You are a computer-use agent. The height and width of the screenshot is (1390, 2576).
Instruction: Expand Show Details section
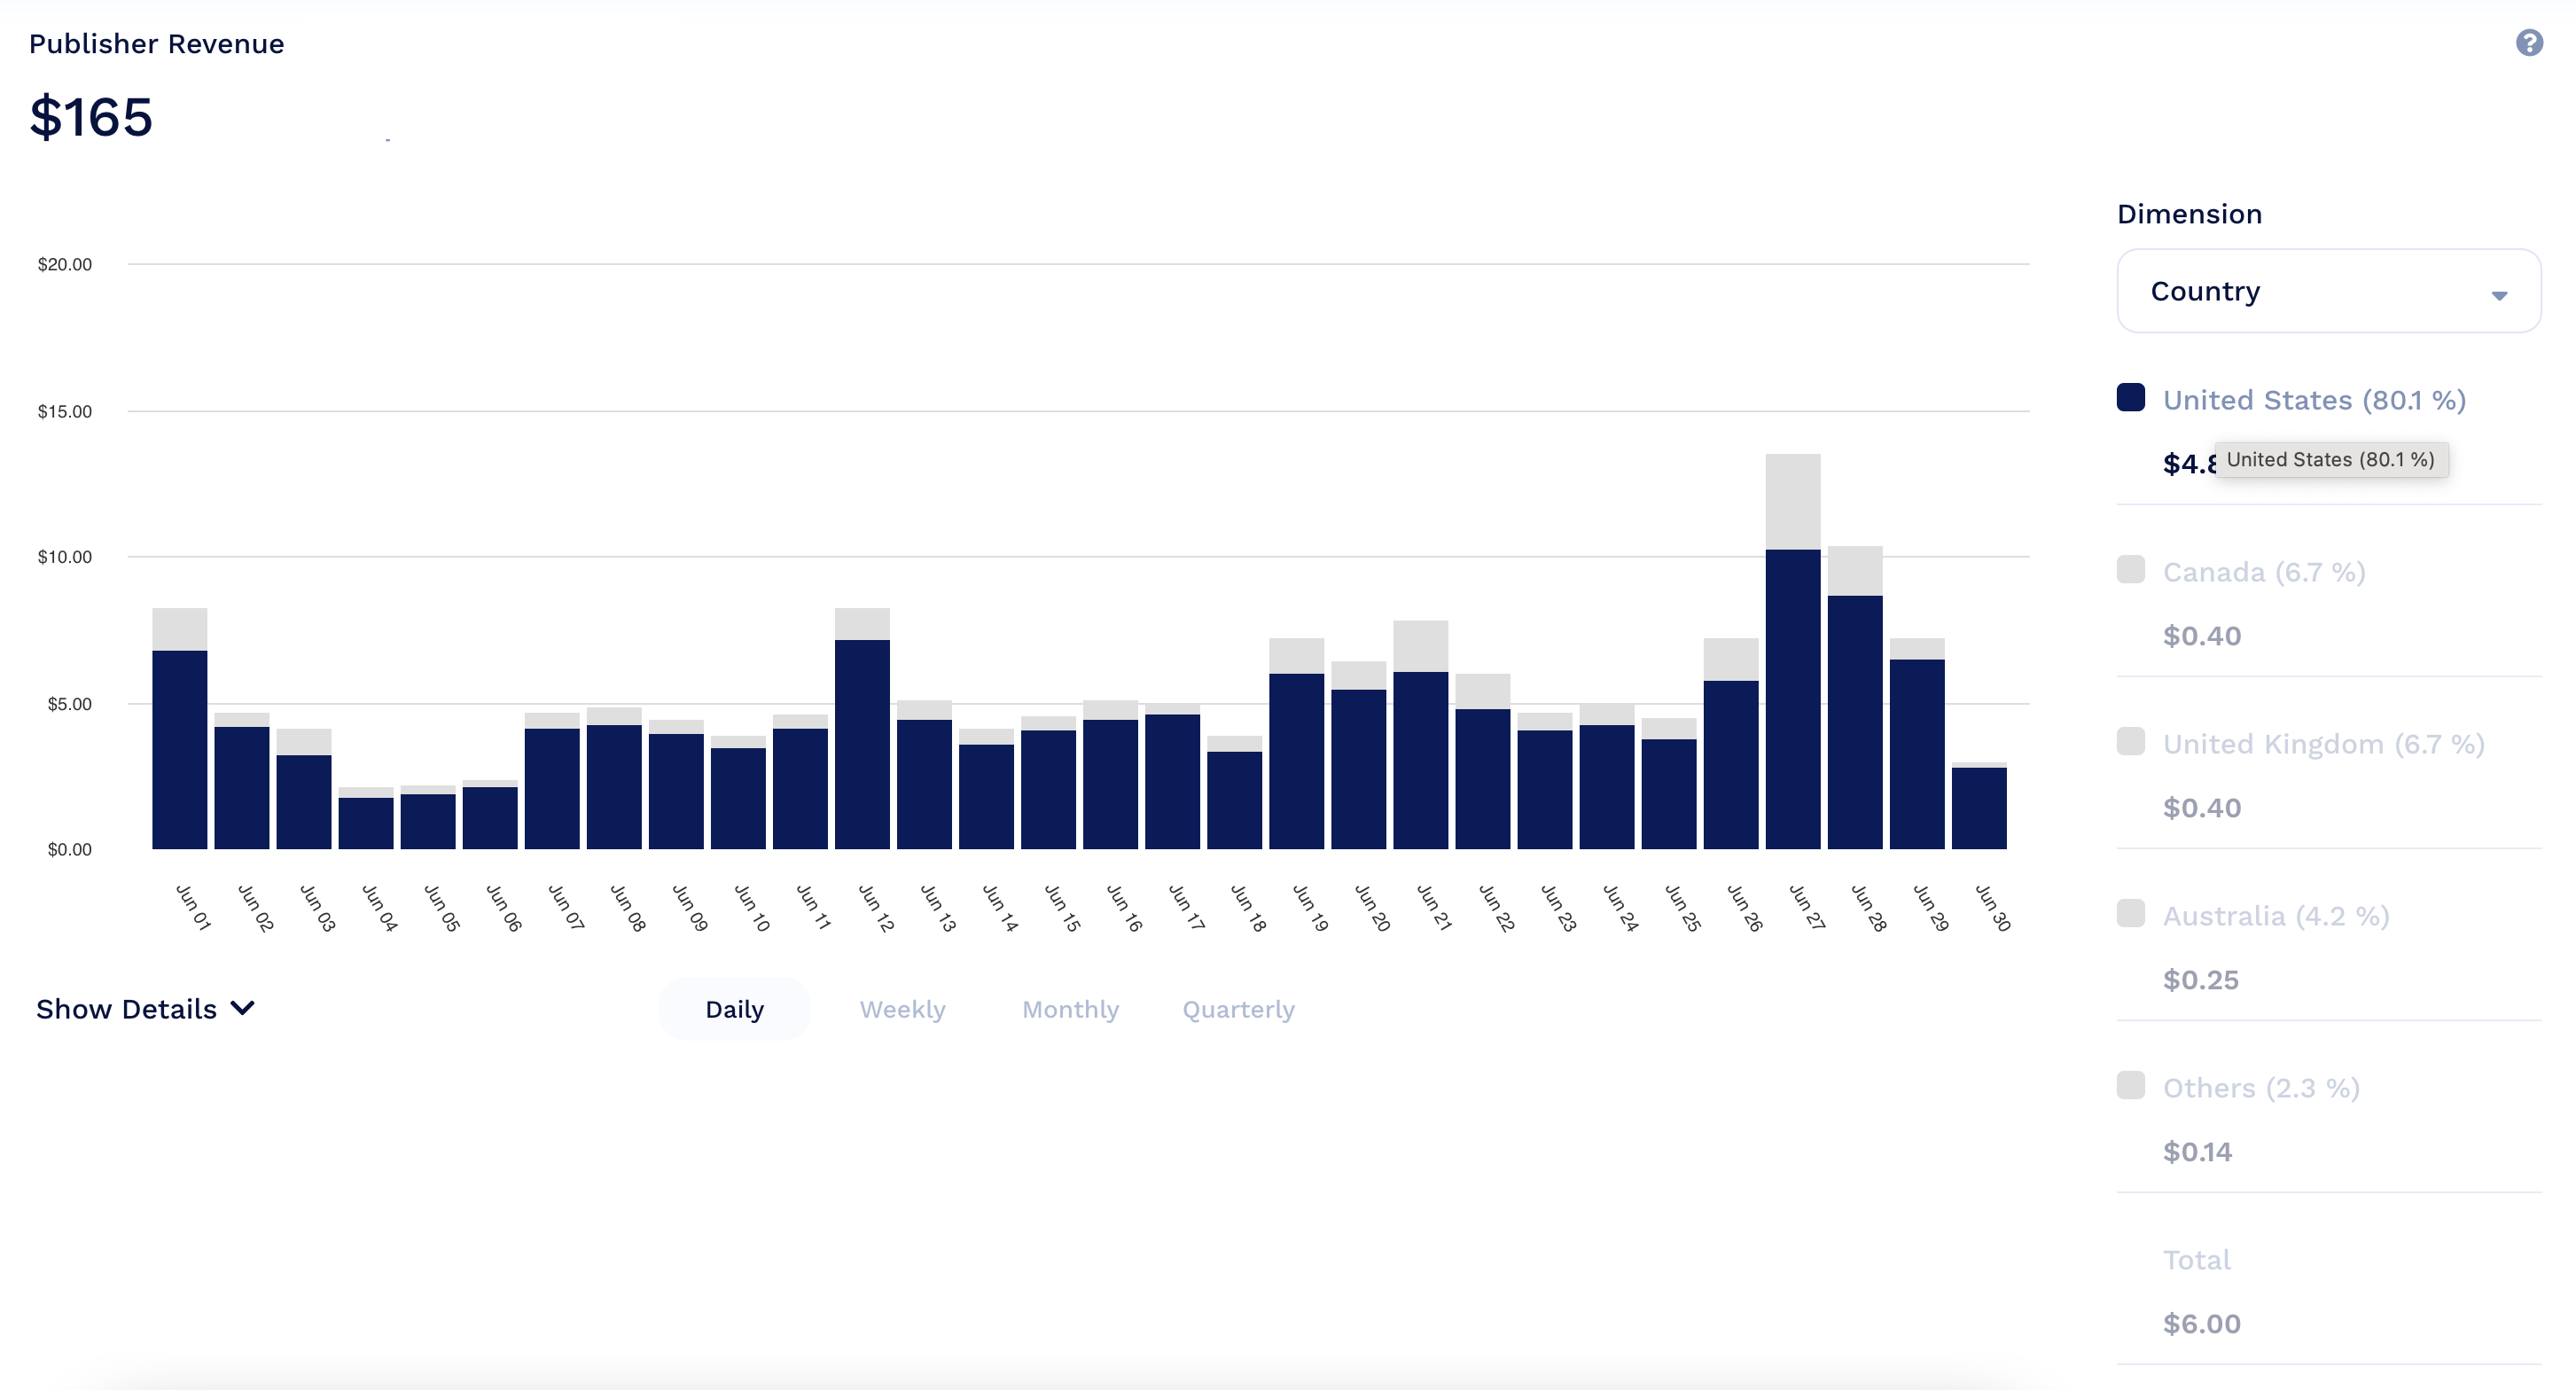(x=144, y=1006)
